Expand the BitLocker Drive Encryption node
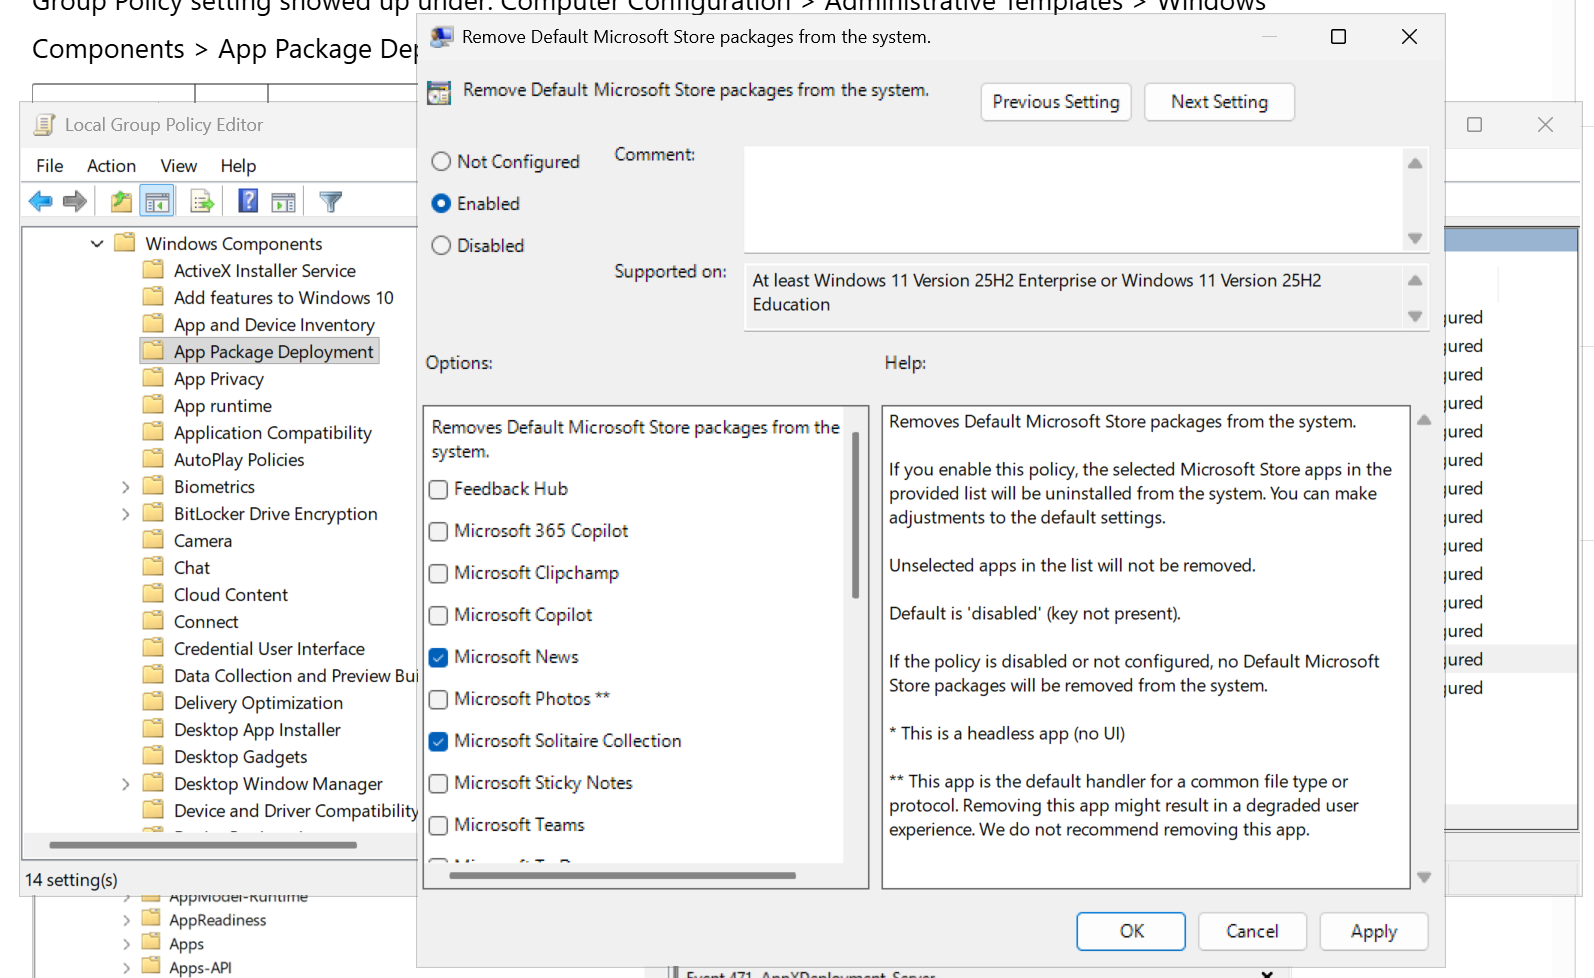This screenshot has height=978, width=1594. 125,514
